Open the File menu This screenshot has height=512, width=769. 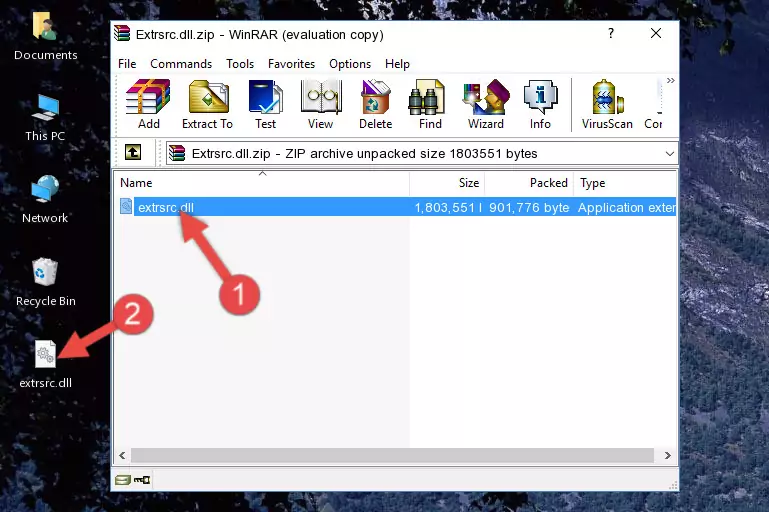(x=127, y=64)
